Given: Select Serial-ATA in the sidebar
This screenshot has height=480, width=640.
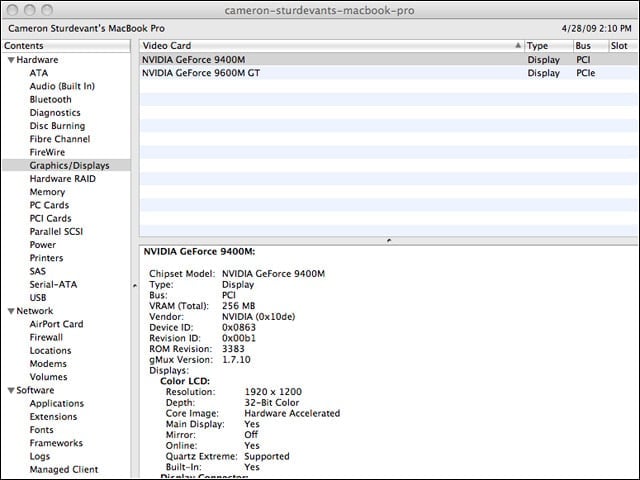Looking at the screenshot, I should [53, 284].
